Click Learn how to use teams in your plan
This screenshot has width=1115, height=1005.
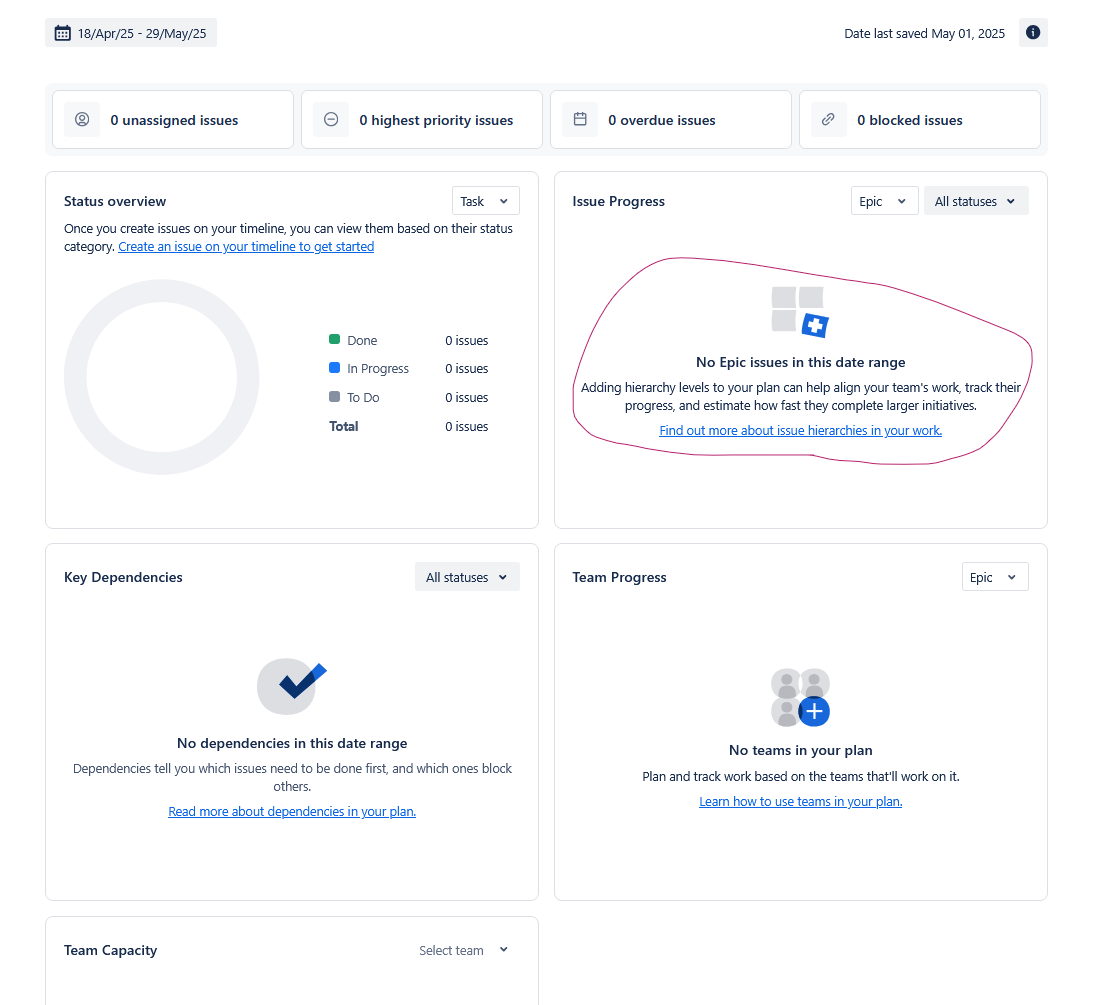800,801
